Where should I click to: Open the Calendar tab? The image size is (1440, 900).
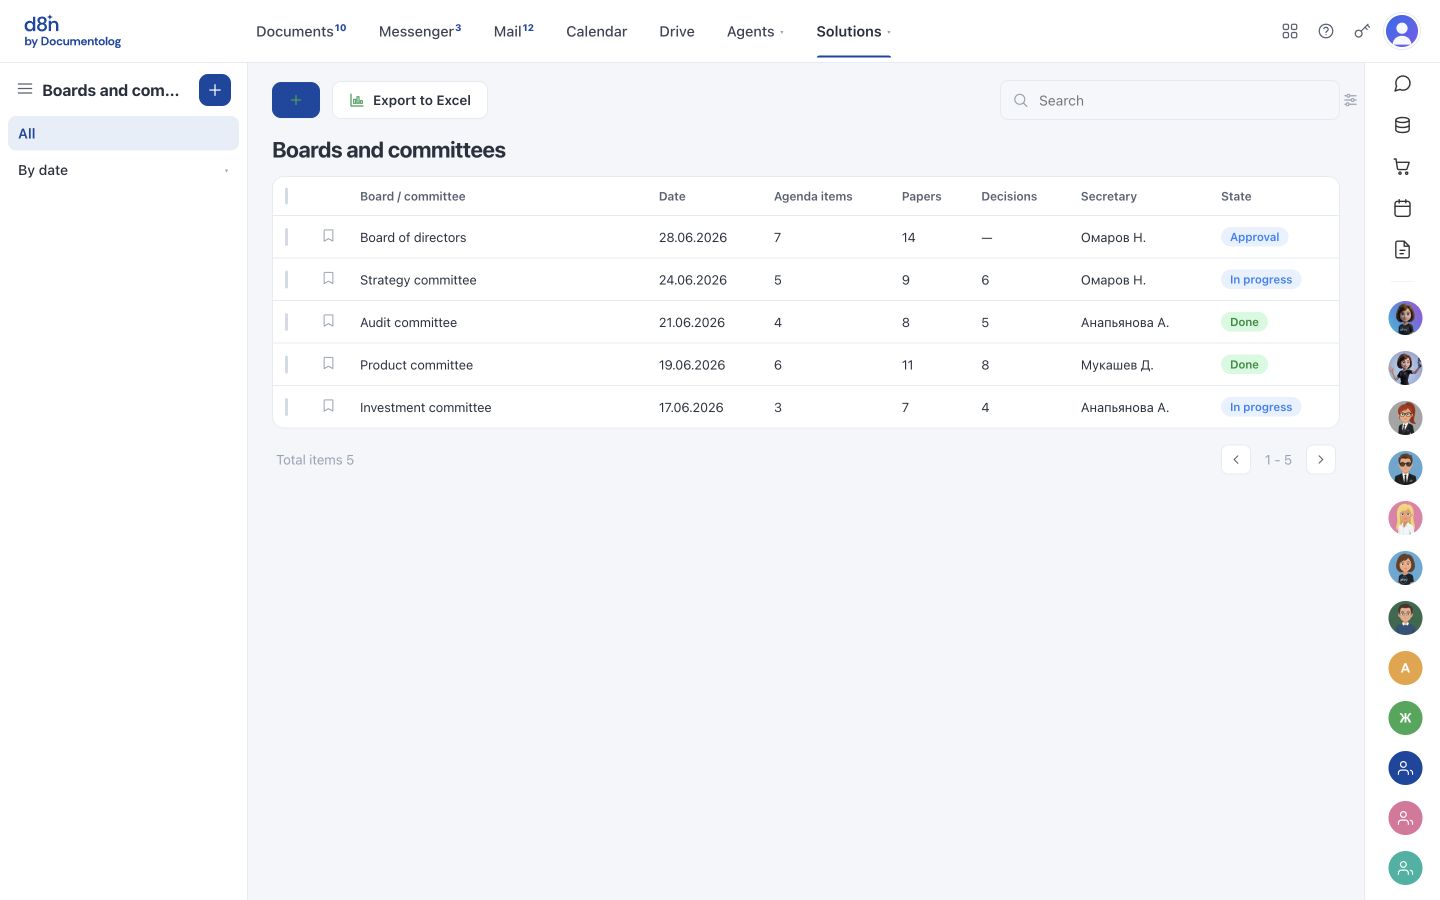coord(596,31)
